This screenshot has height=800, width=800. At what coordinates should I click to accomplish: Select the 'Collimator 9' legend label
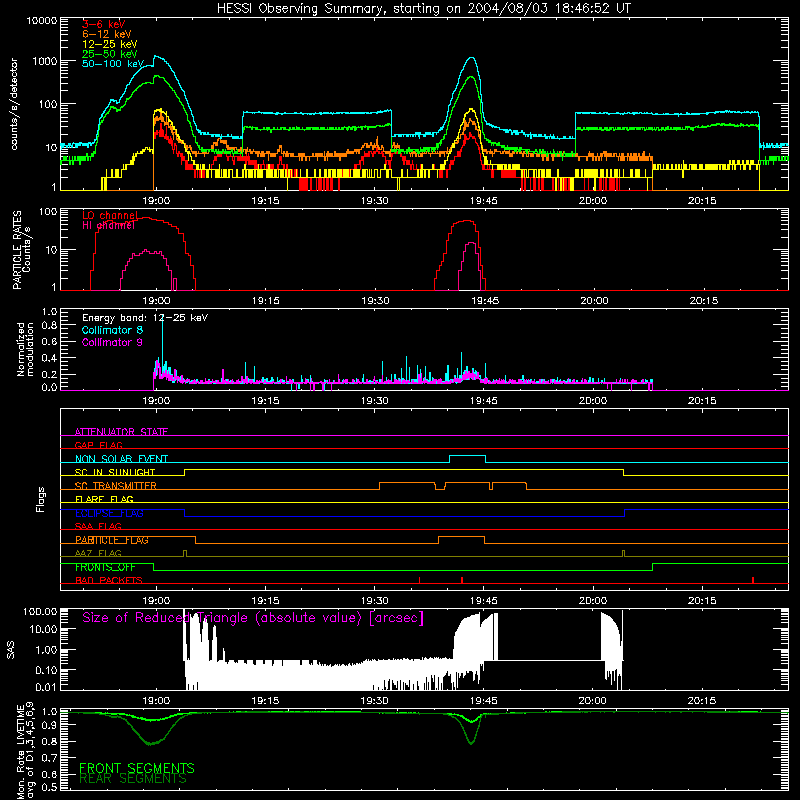click(x=113, y=342)
